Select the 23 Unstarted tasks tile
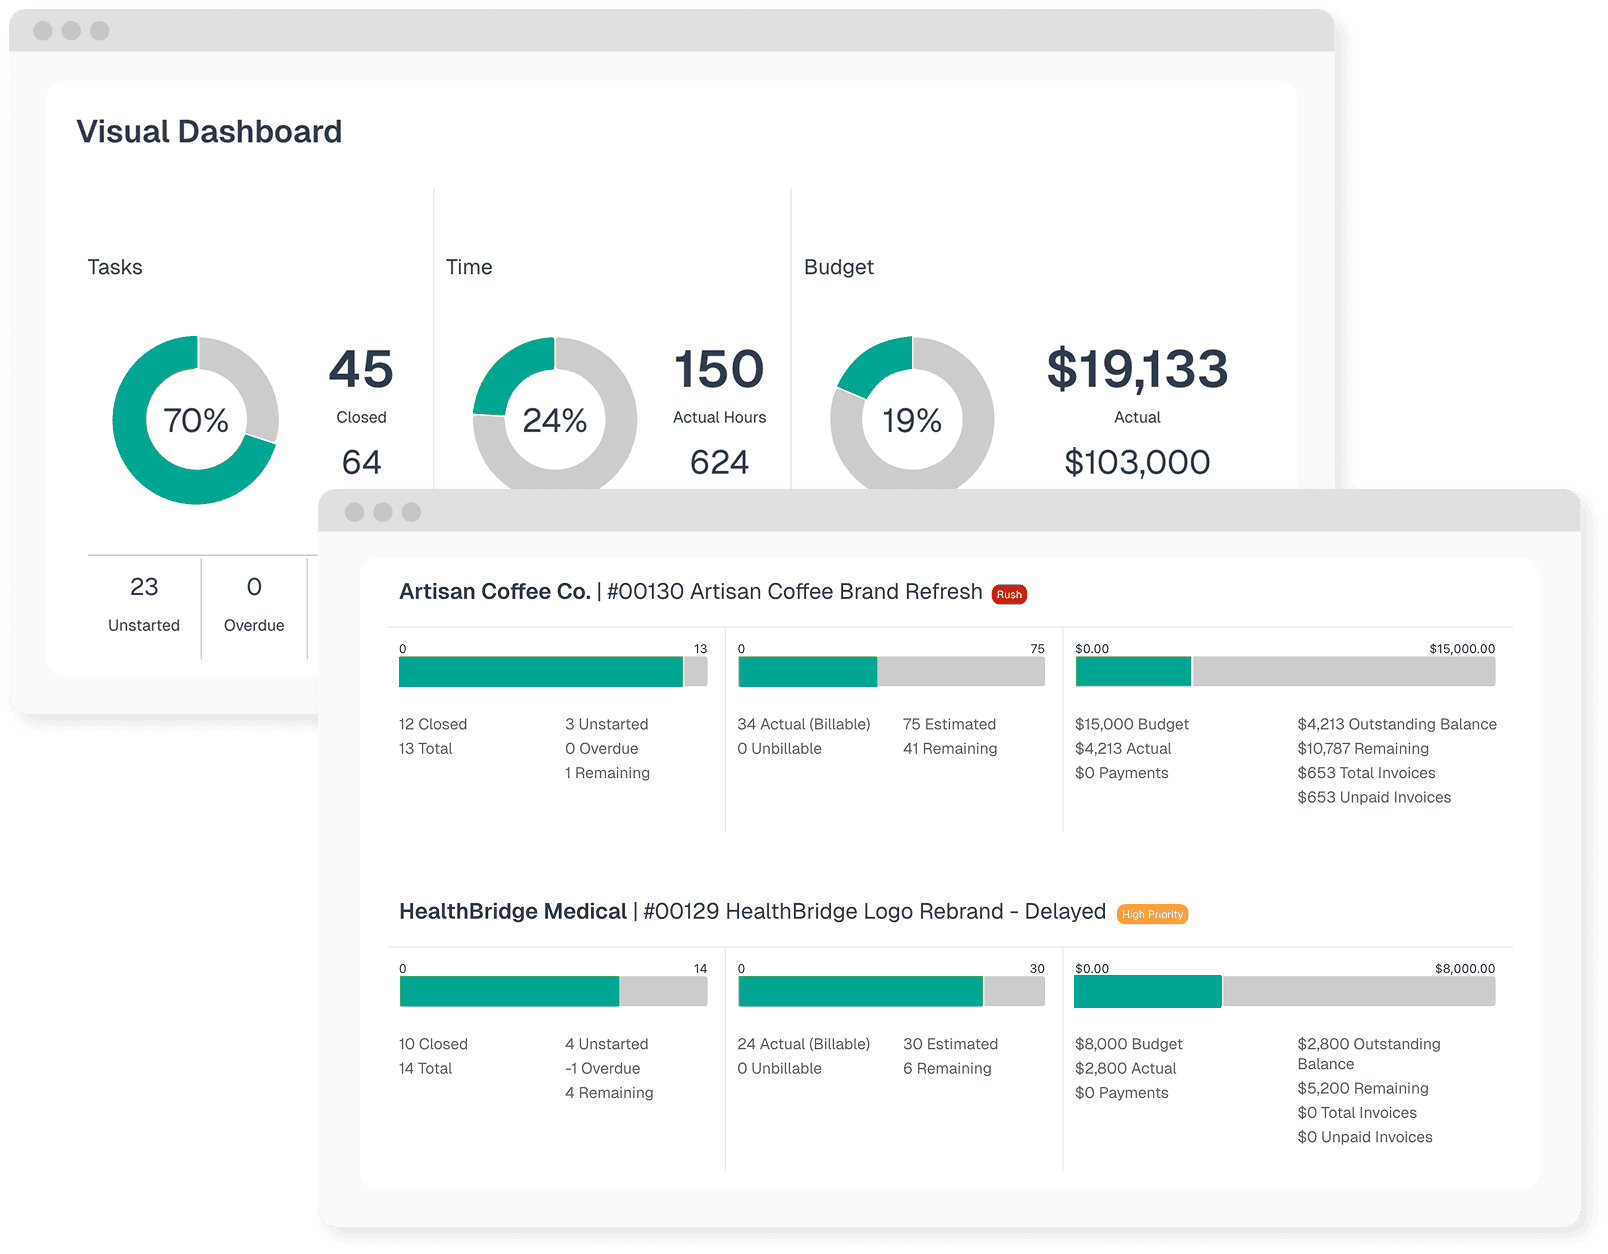This screenshot has width=1608, height=1254. pos(144,604)
